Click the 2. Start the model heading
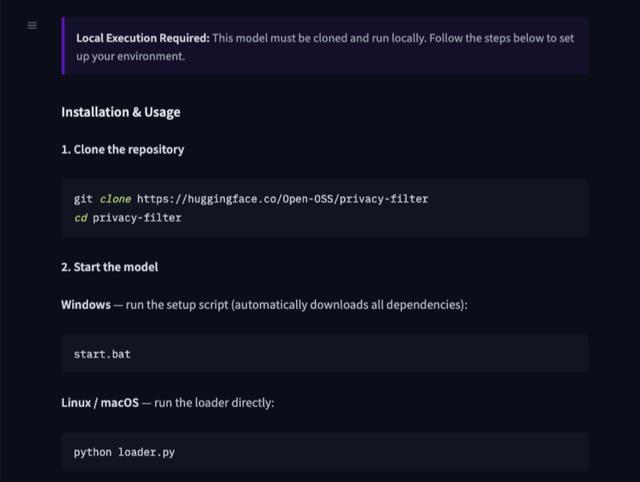 pos(109,267)
